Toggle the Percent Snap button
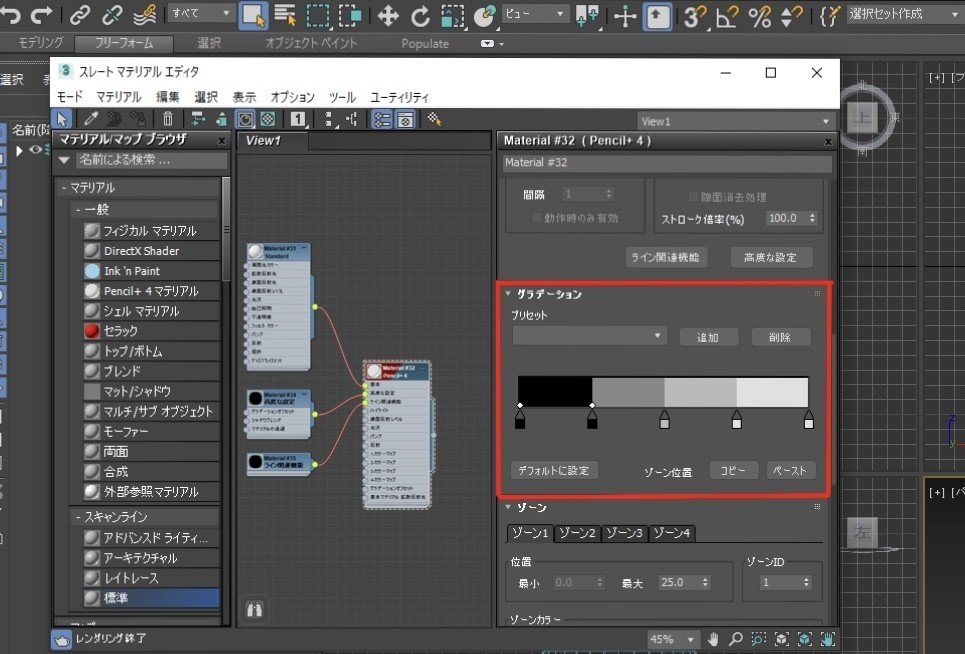Viewport: 965px width, 654px height. 759,16
